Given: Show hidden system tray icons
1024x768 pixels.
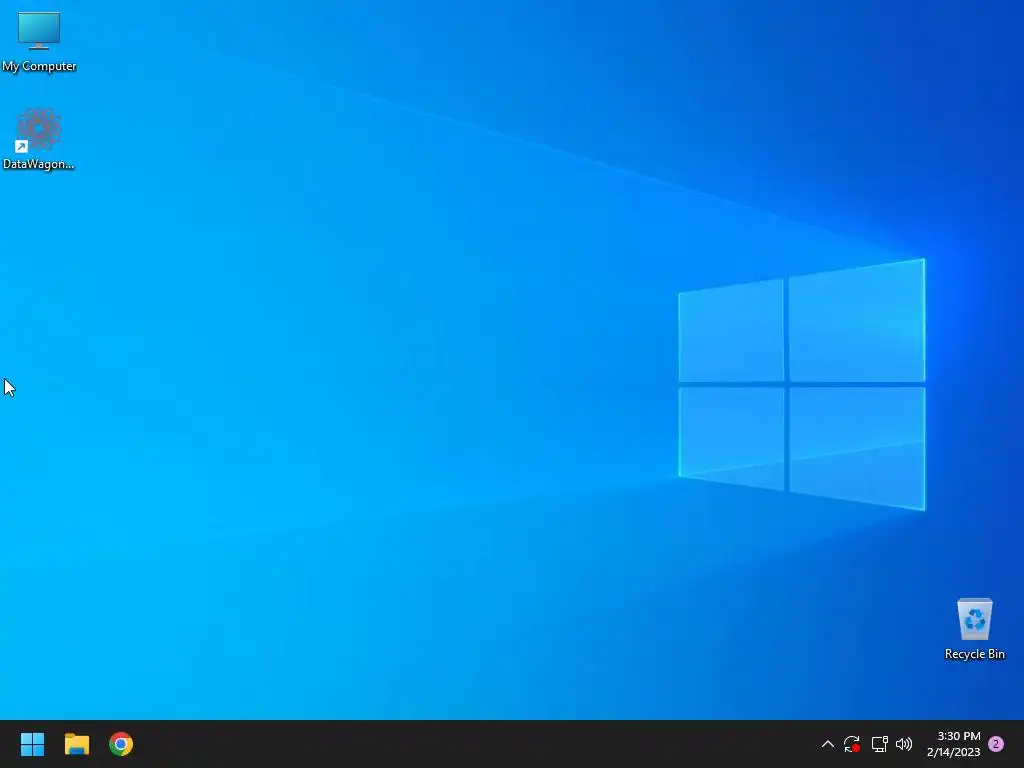Looking at the screenshot, I should (827, 744).
